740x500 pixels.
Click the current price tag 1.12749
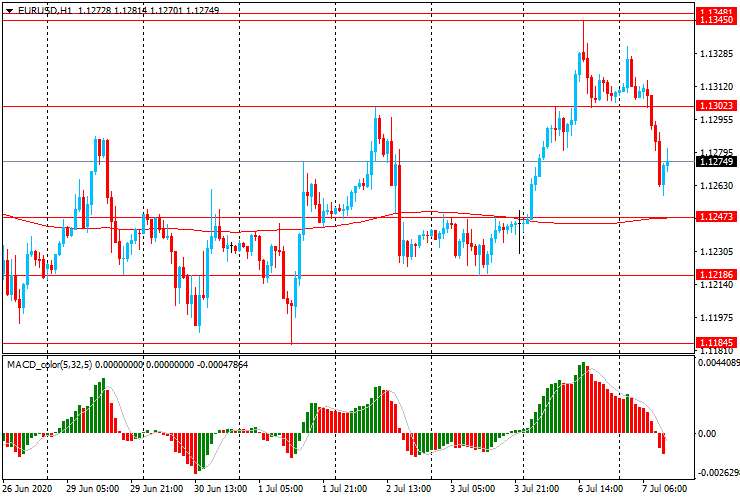point(716,162)
